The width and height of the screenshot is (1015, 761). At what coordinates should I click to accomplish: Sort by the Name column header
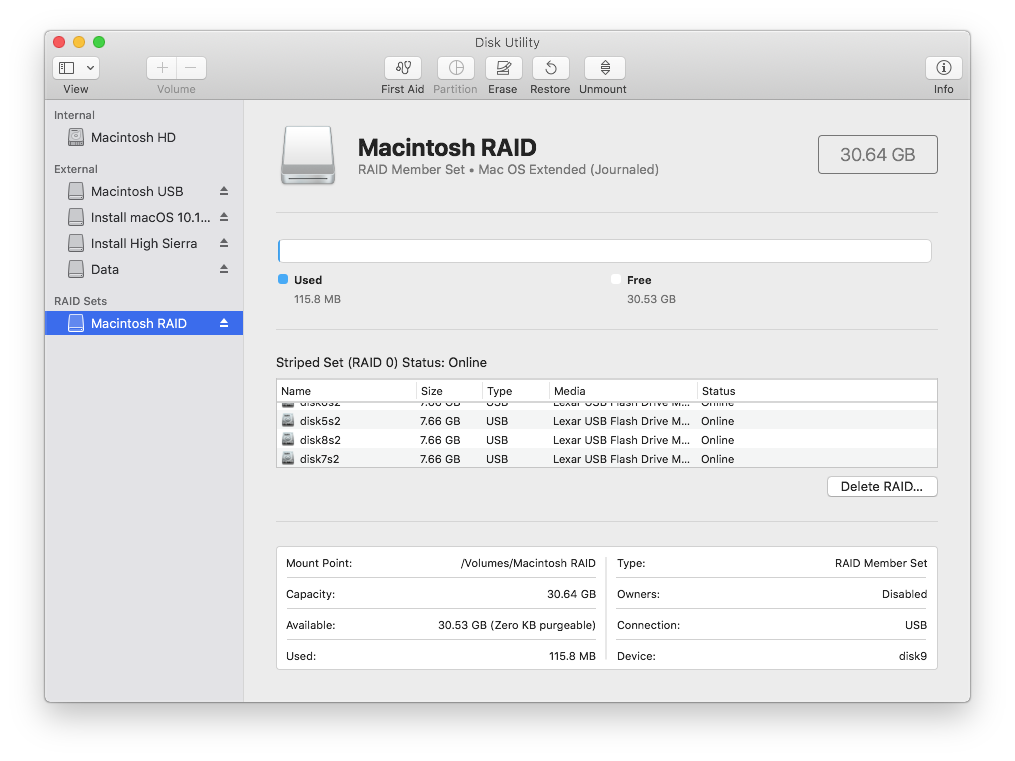click(x=346, y=391)
